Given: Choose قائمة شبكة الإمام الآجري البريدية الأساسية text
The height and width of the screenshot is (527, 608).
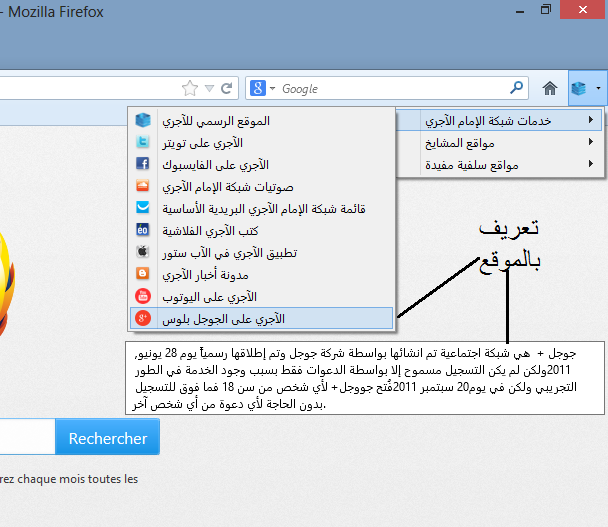Looking at the screenshot, I should pos(264,209).
